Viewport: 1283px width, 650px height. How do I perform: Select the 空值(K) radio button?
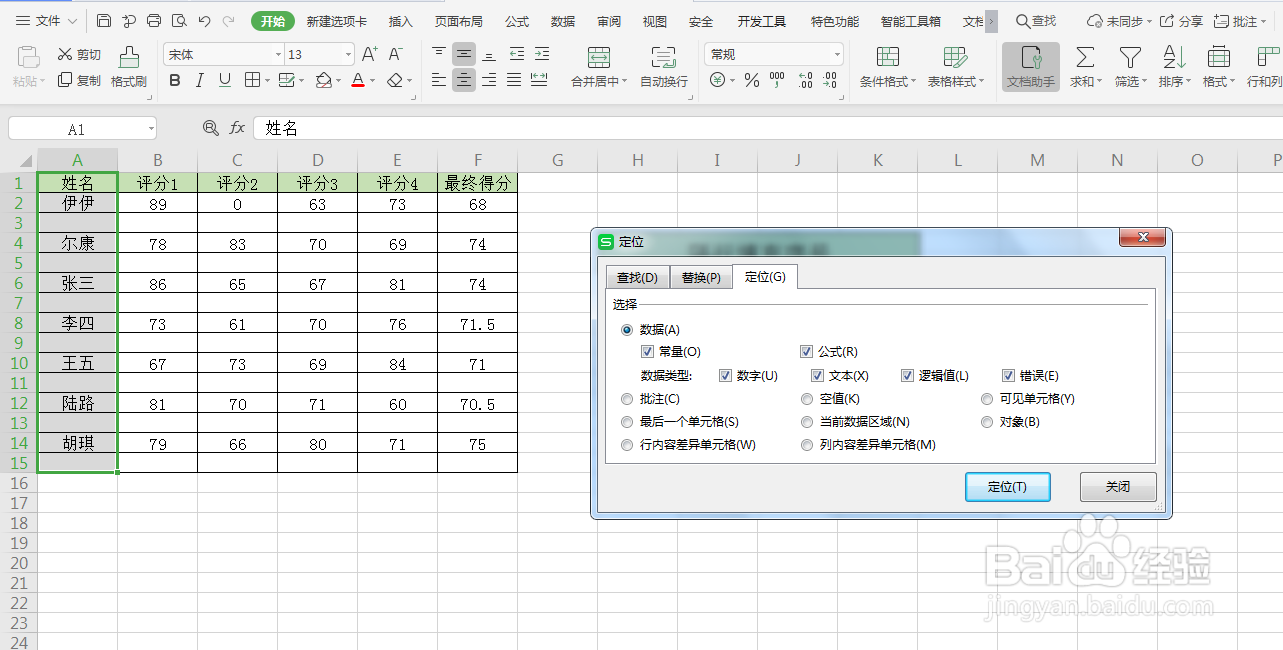point(807,398)
